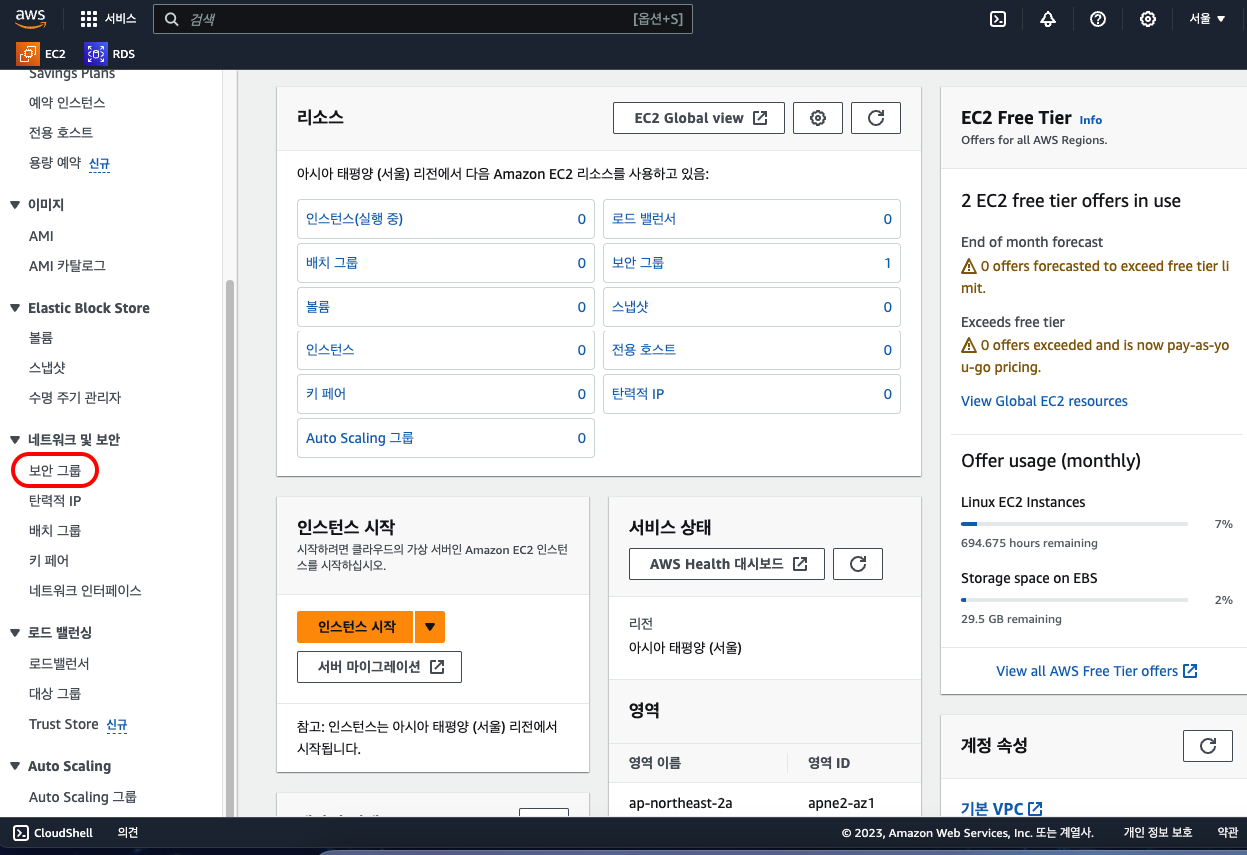Refresh the 서비스 상태 panel
1247x855 pixels.
tap(858, 564)
